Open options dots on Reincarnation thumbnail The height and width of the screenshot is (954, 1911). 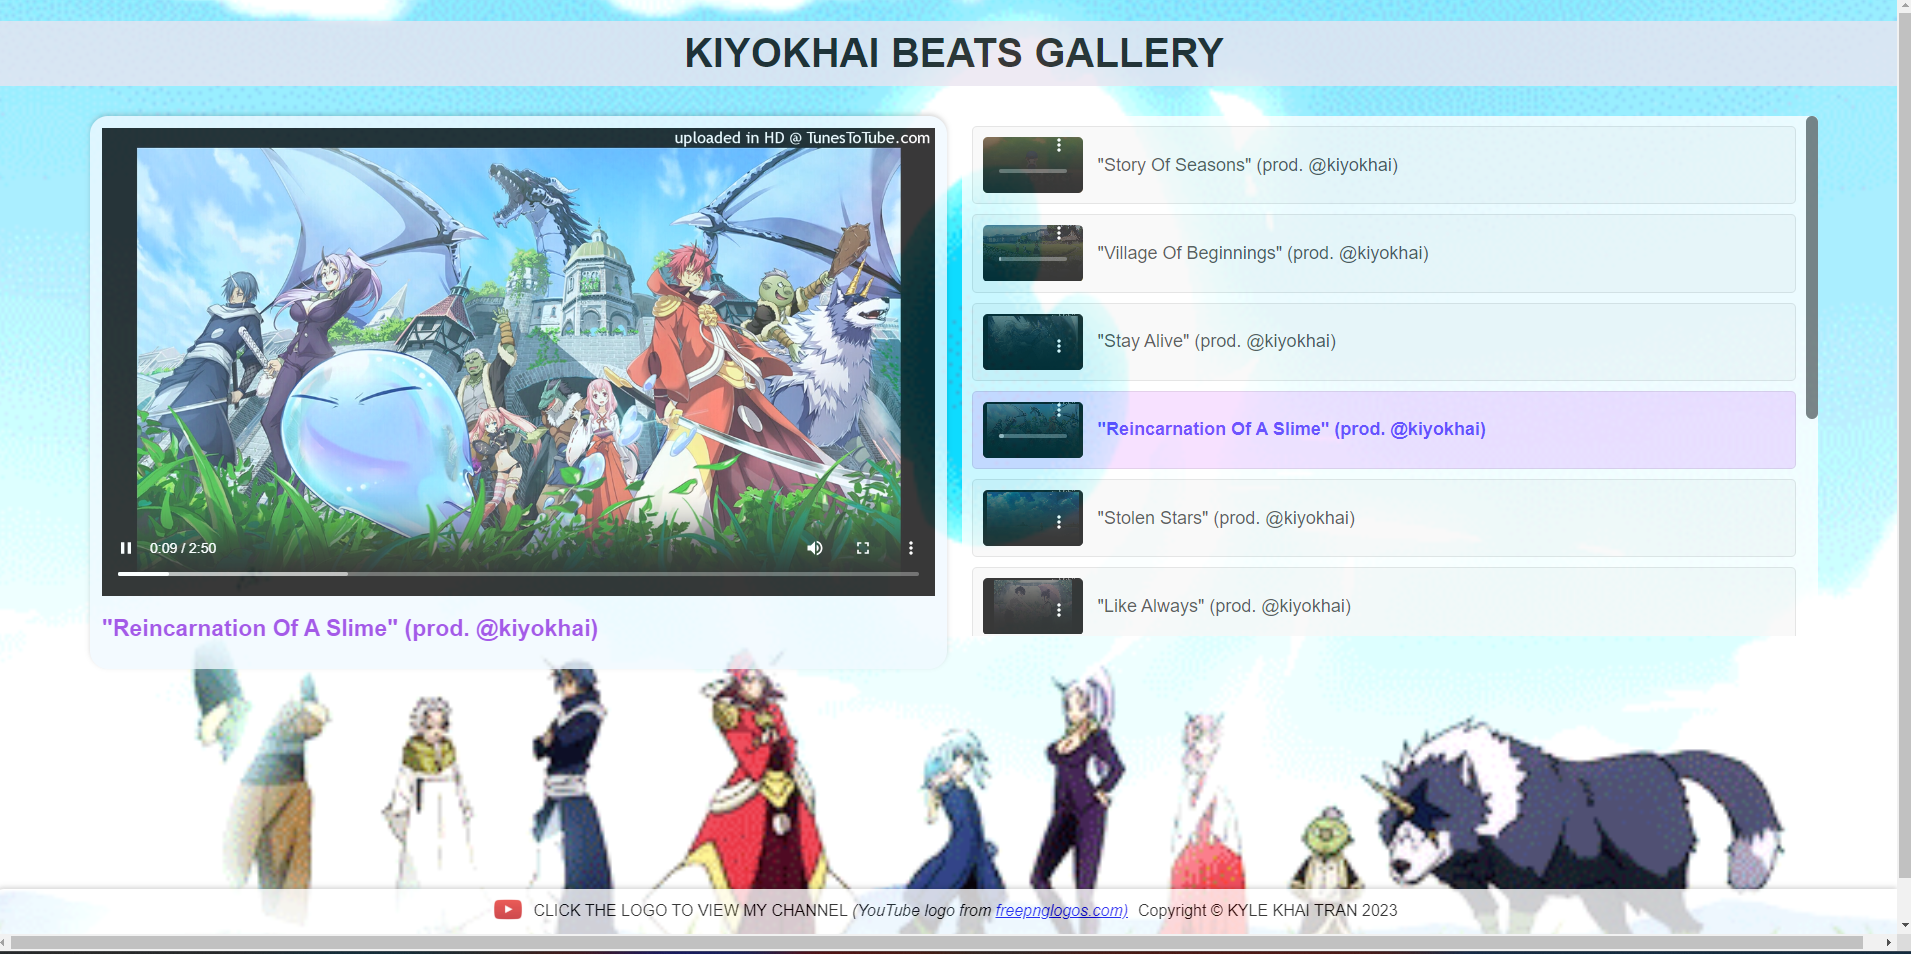tap(1059, 410)
